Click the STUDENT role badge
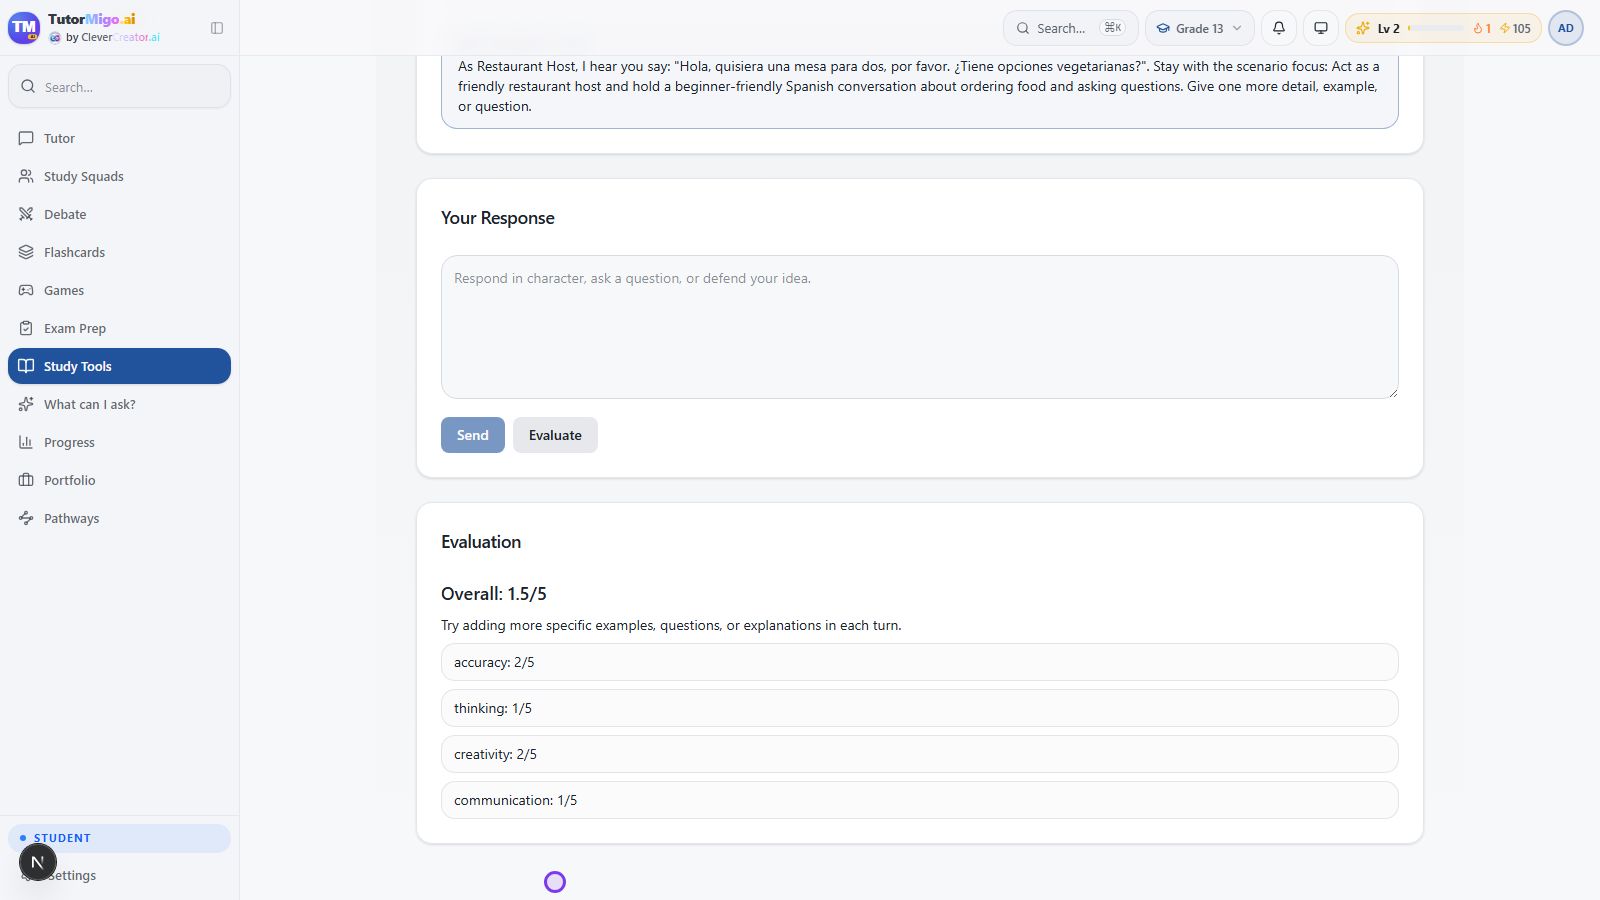 point(119,838)
